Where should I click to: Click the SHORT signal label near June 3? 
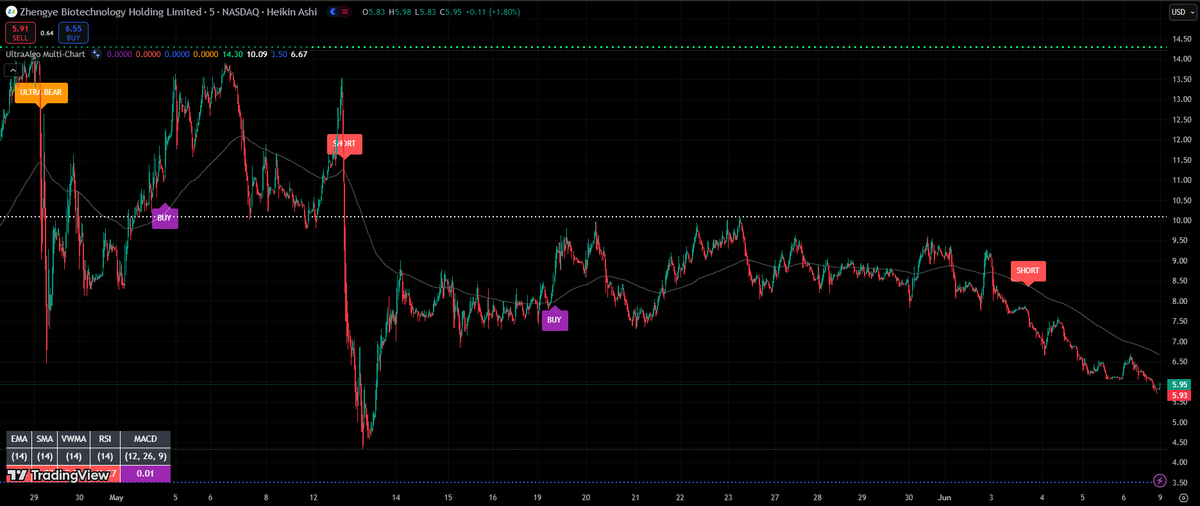pyautogui.click(x=1027, y=271)
